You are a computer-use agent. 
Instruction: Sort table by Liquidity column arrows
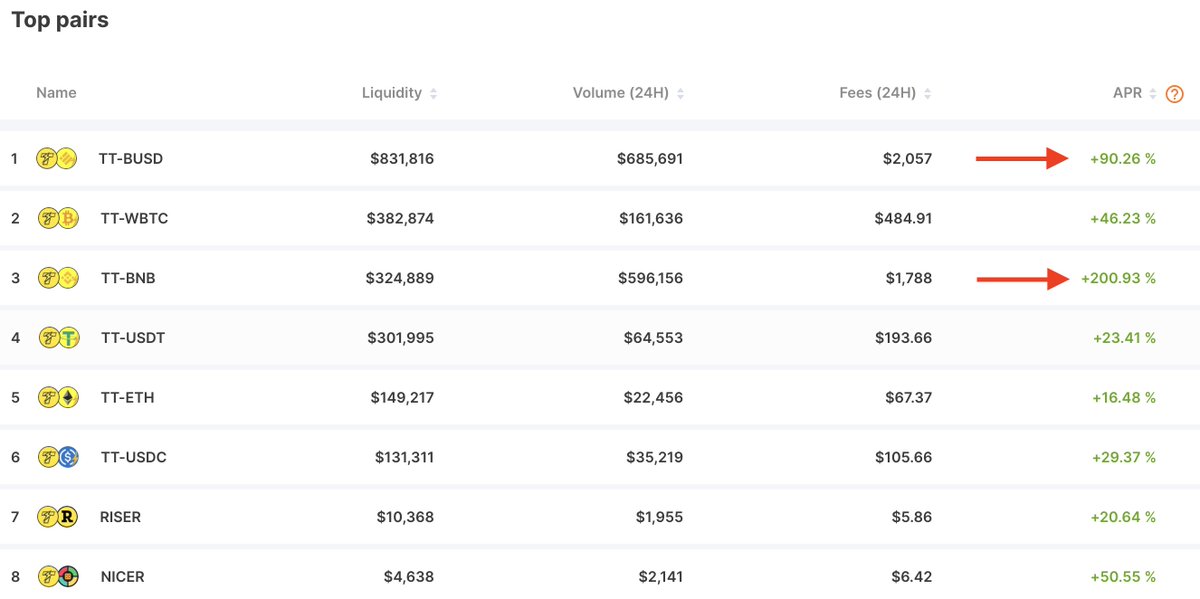click(x=433, y=94)
